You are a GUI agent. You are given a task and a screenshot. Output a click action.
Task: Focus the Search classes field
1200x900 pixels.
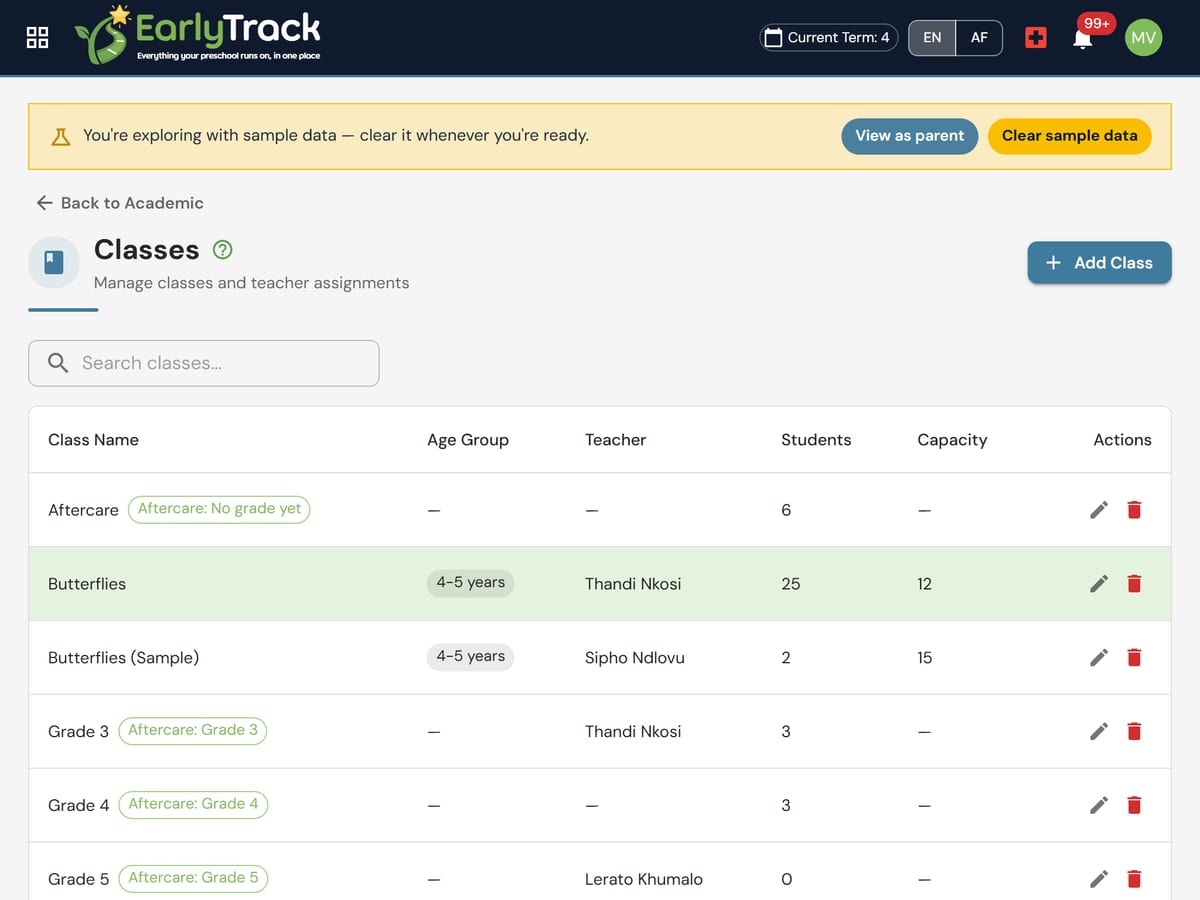[204, 363]
